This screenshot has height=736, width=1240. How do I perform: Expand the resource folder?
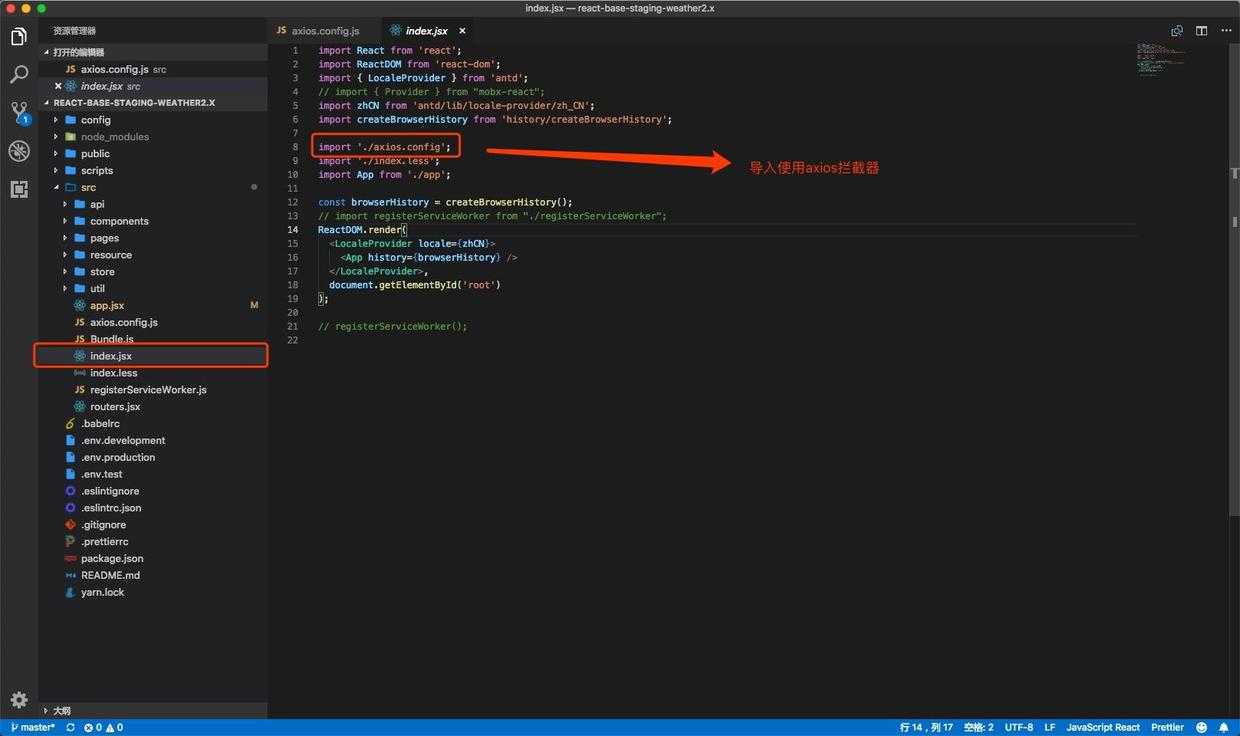111,255
